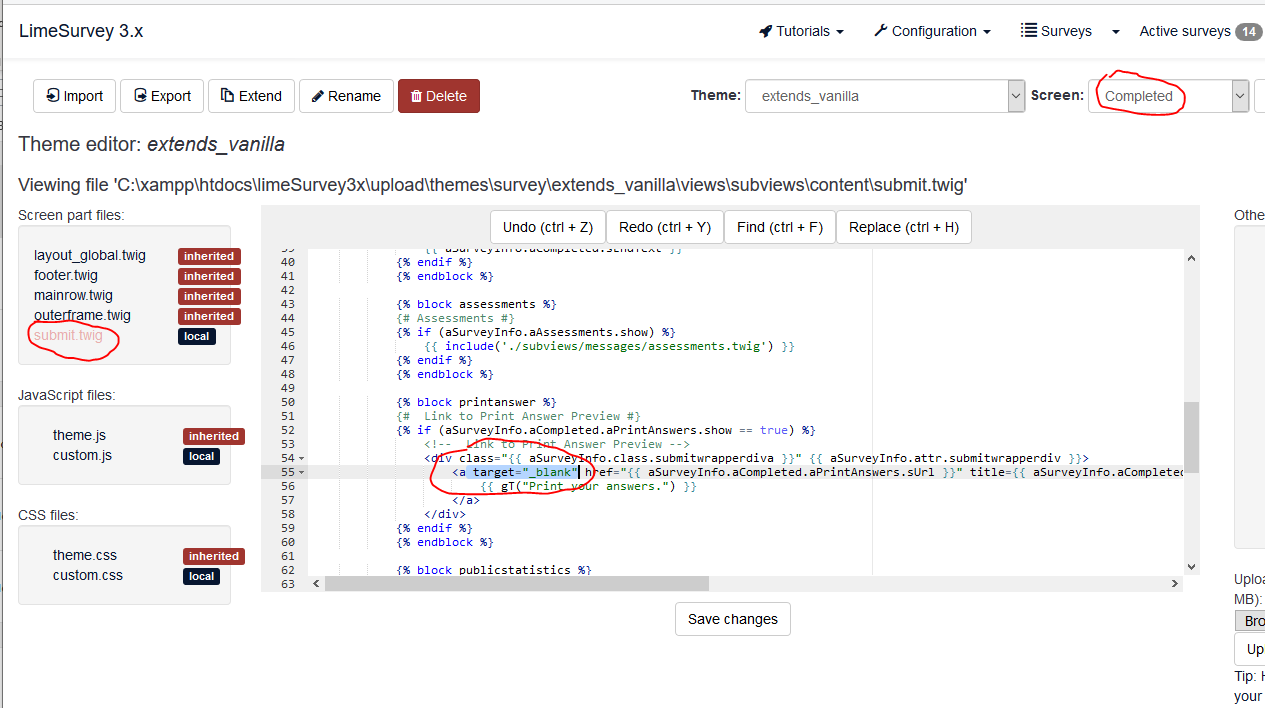Click the Rename pencil button
This screenshot has height=708, width=1265.
pyautogui.click(x=346, y=96)
